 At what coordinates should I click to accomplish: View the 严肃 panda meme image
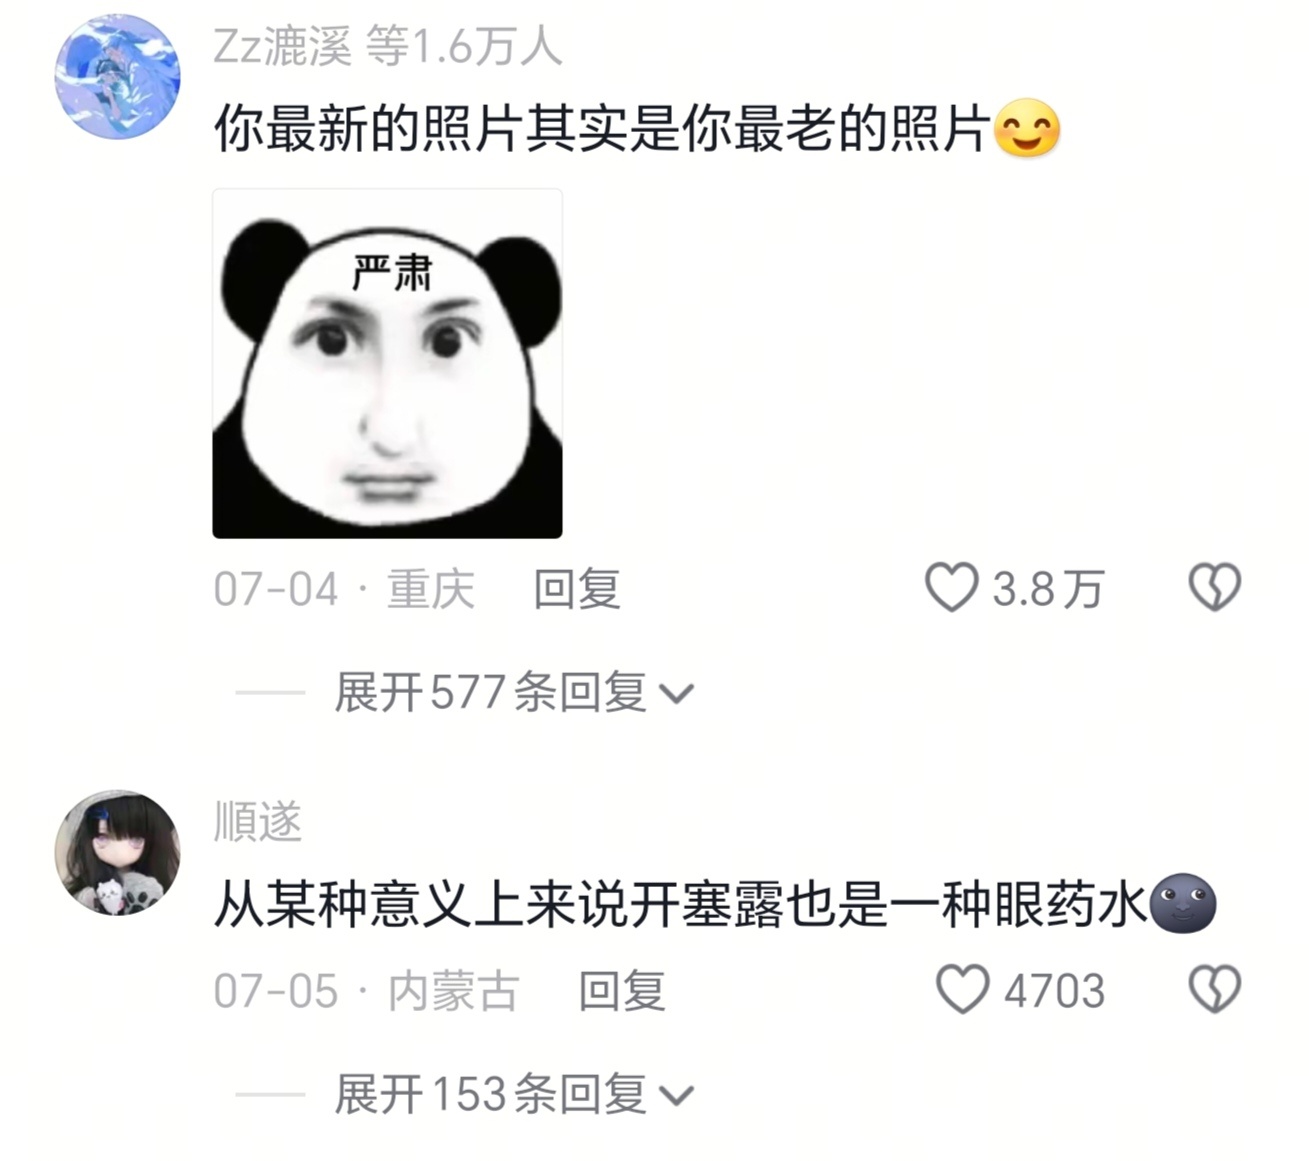(x=387, y=363)
